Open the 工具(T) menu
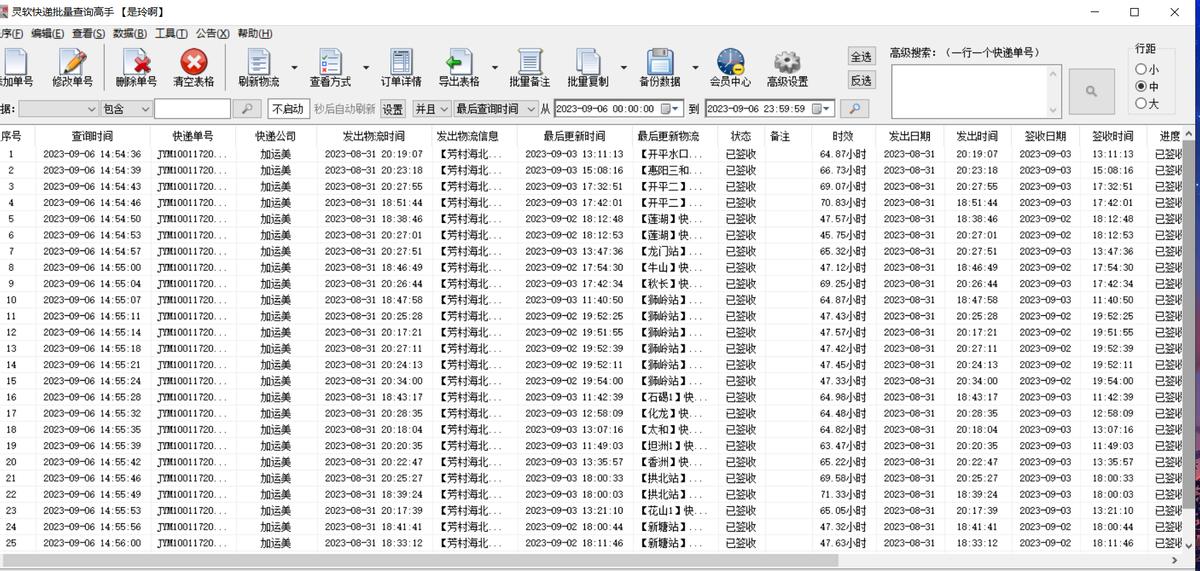Viewport: 1200px width, 571px height. pos(171,33)
